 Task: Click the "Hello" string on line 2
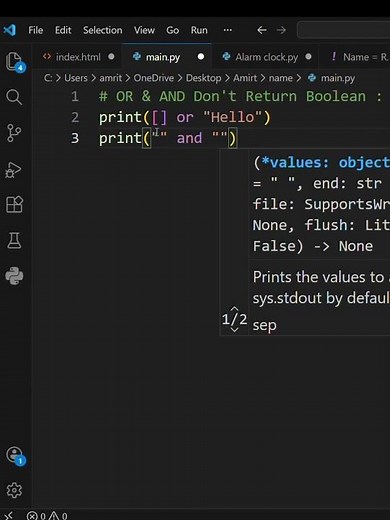point(232,117)
